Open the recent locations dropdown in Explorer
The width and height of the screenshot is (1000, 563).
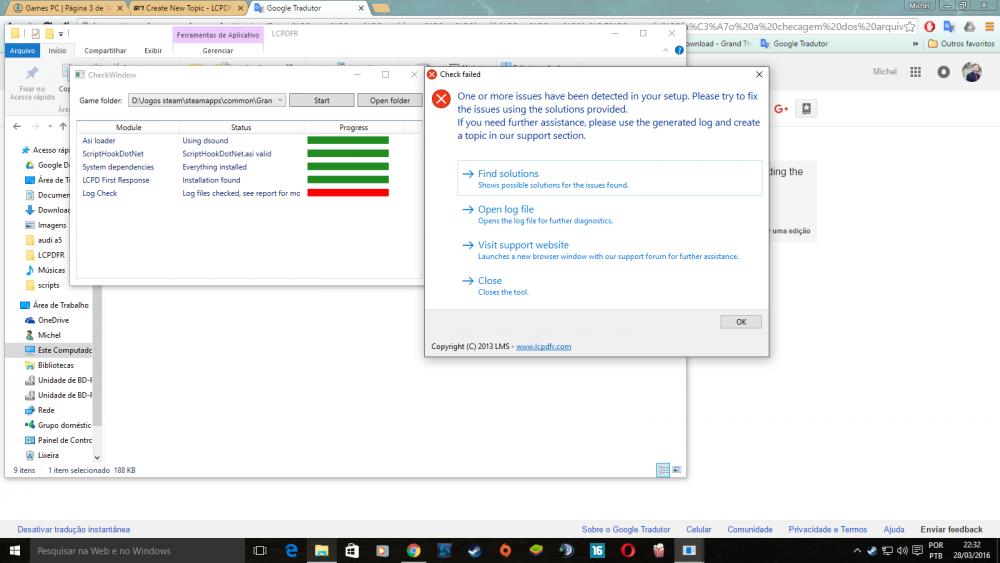click(x=50, y=126)
